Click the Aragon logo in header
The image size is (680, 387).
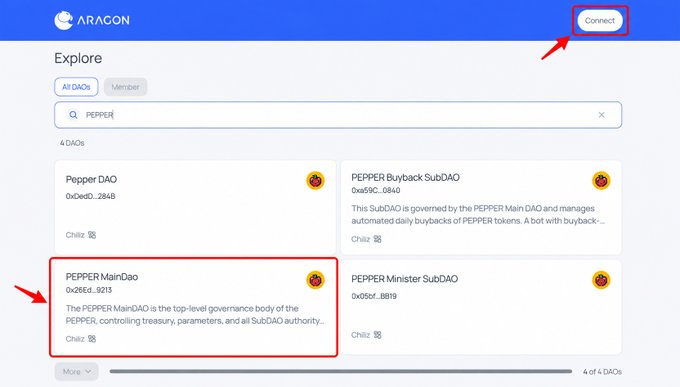point(92,20)
